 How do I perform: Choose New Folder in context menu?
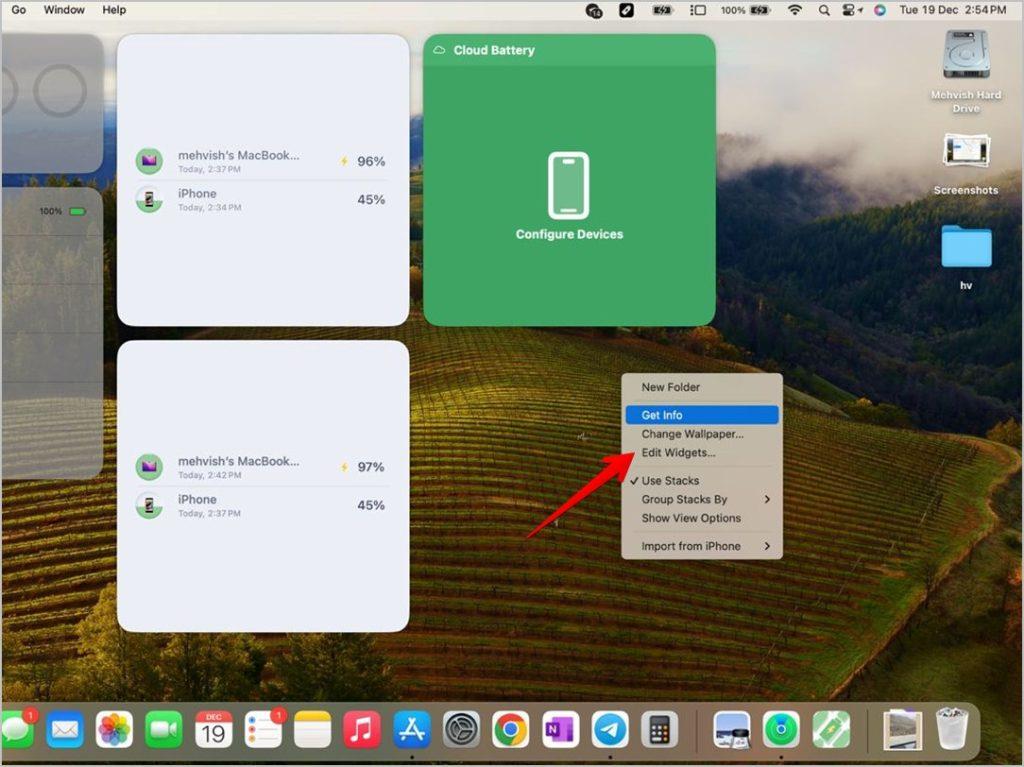702,387
